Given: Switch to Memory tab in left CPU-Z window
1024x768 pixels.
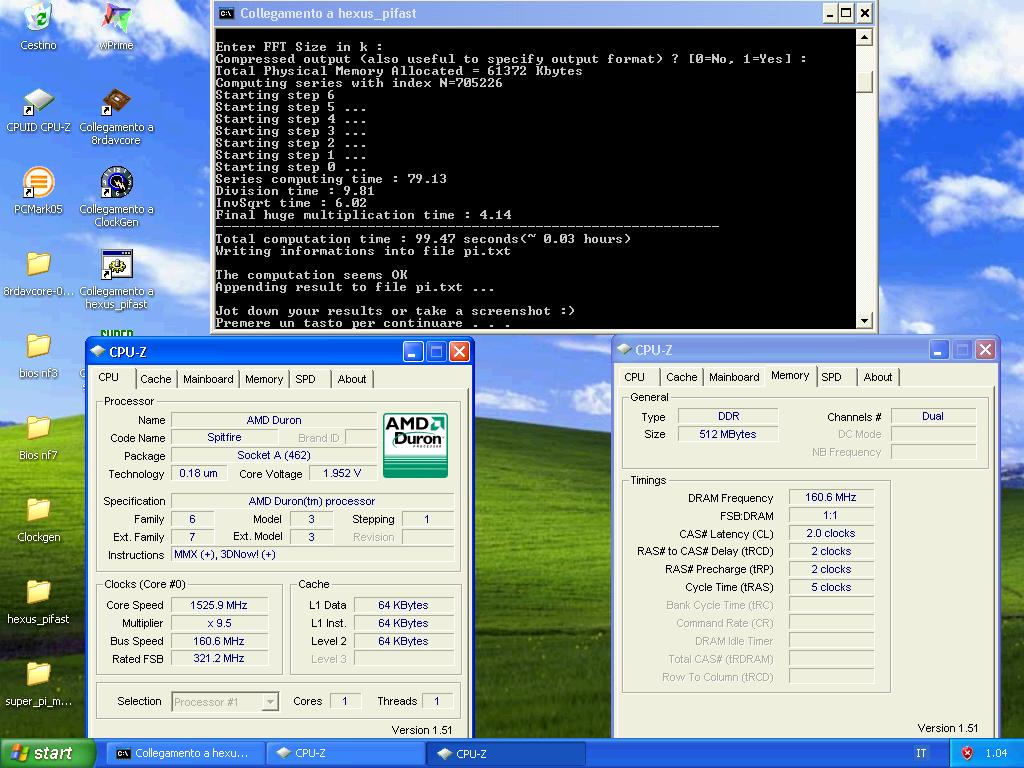Looking at the screenshot, I should tap(264, 379).
